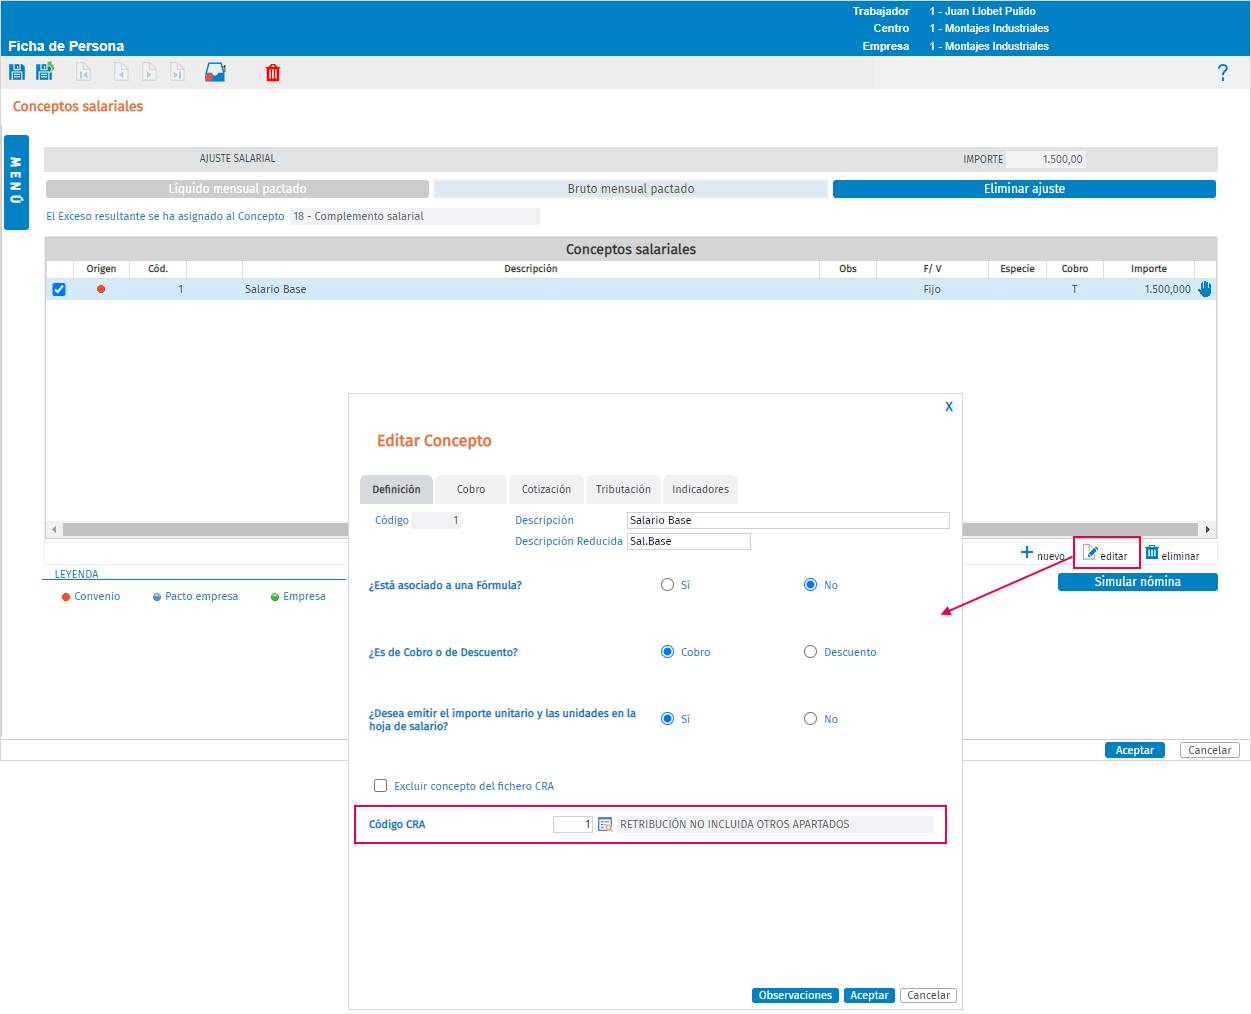Open the Indicadores tab

700,489
